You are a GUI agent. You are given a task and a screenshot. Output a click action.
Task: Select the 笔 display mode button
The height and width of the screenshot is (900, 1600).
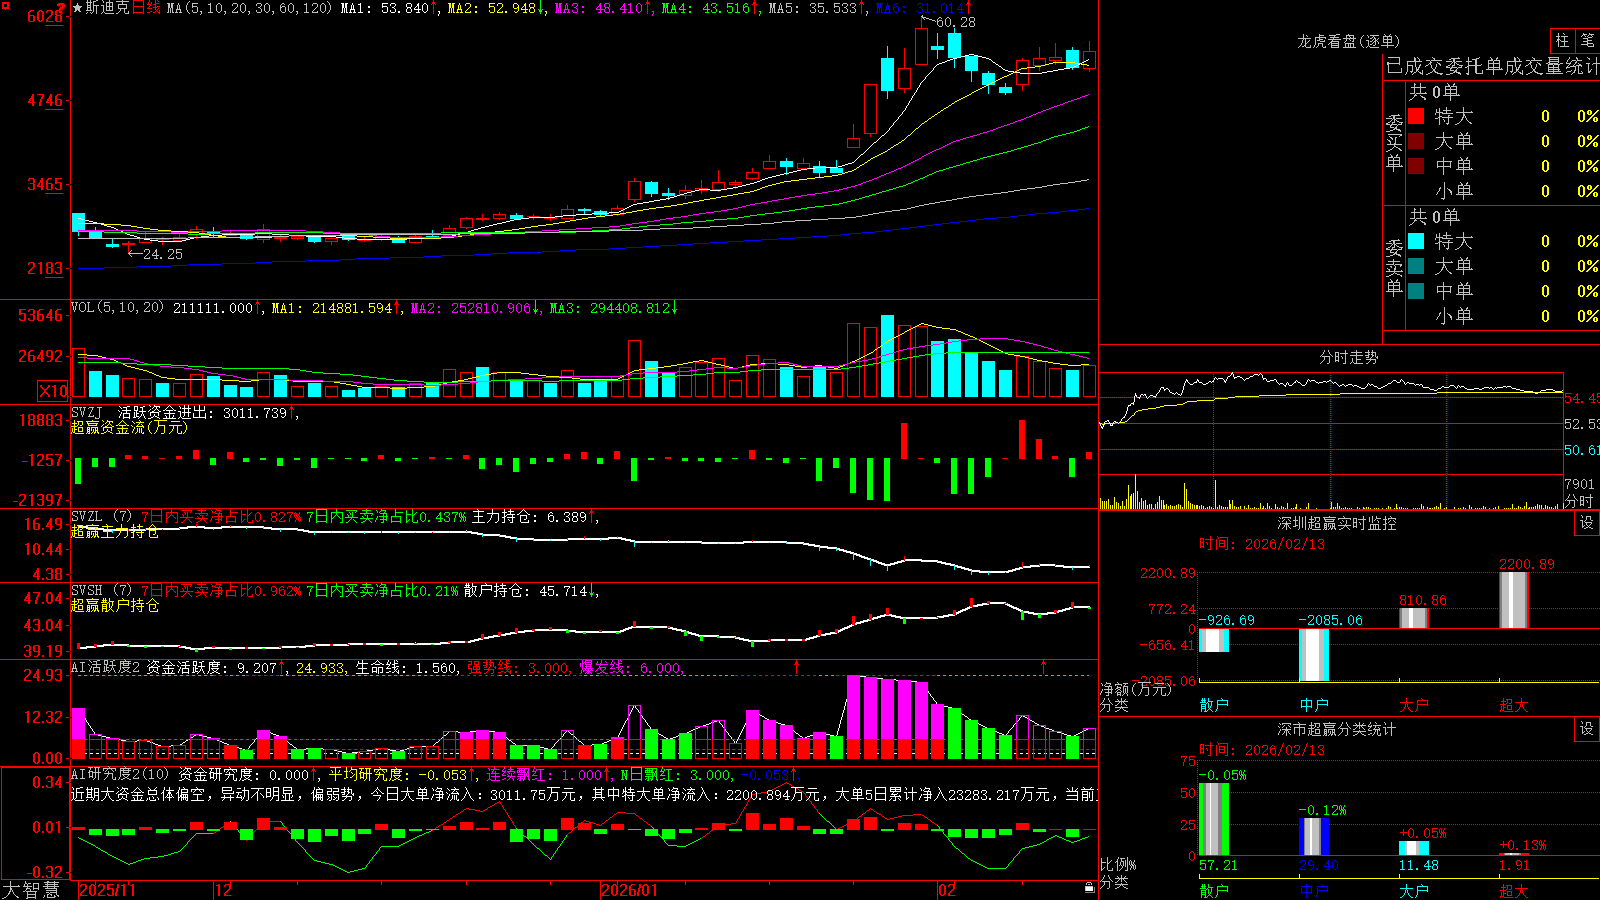click(x=1587, y=41)
